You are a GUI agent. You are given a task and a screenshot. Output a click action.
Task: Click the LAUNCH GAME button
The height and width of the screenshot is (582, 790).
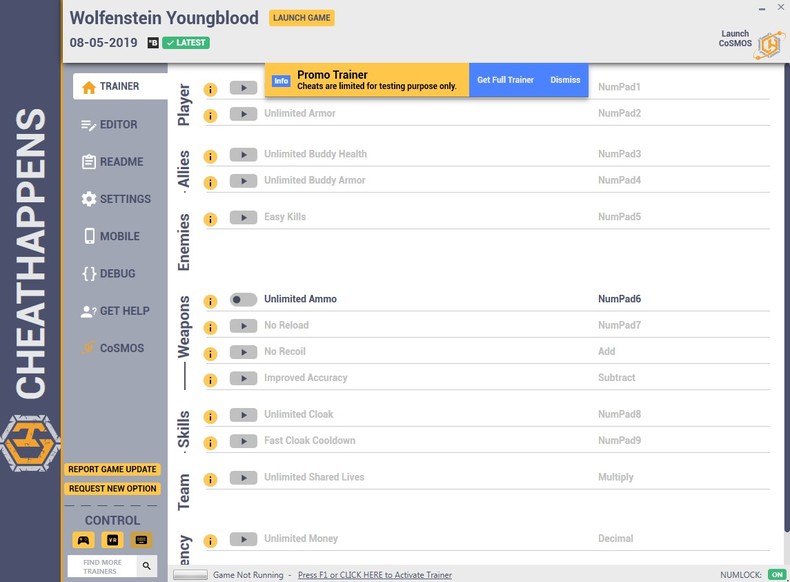click(x=302, y=18)
